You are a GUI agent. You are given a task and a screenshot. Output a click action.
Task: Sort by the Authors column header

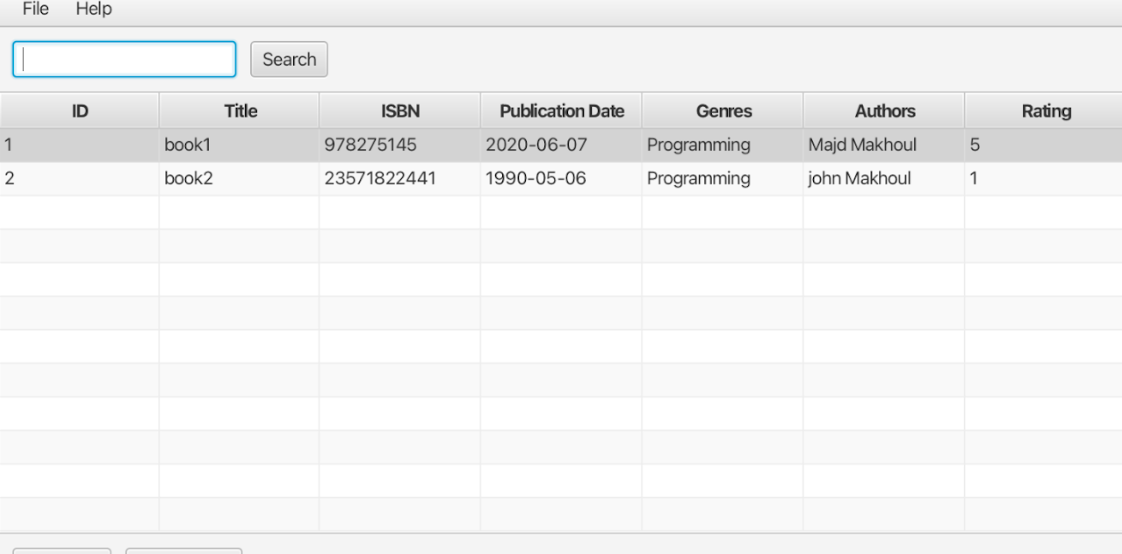point(883,112)
